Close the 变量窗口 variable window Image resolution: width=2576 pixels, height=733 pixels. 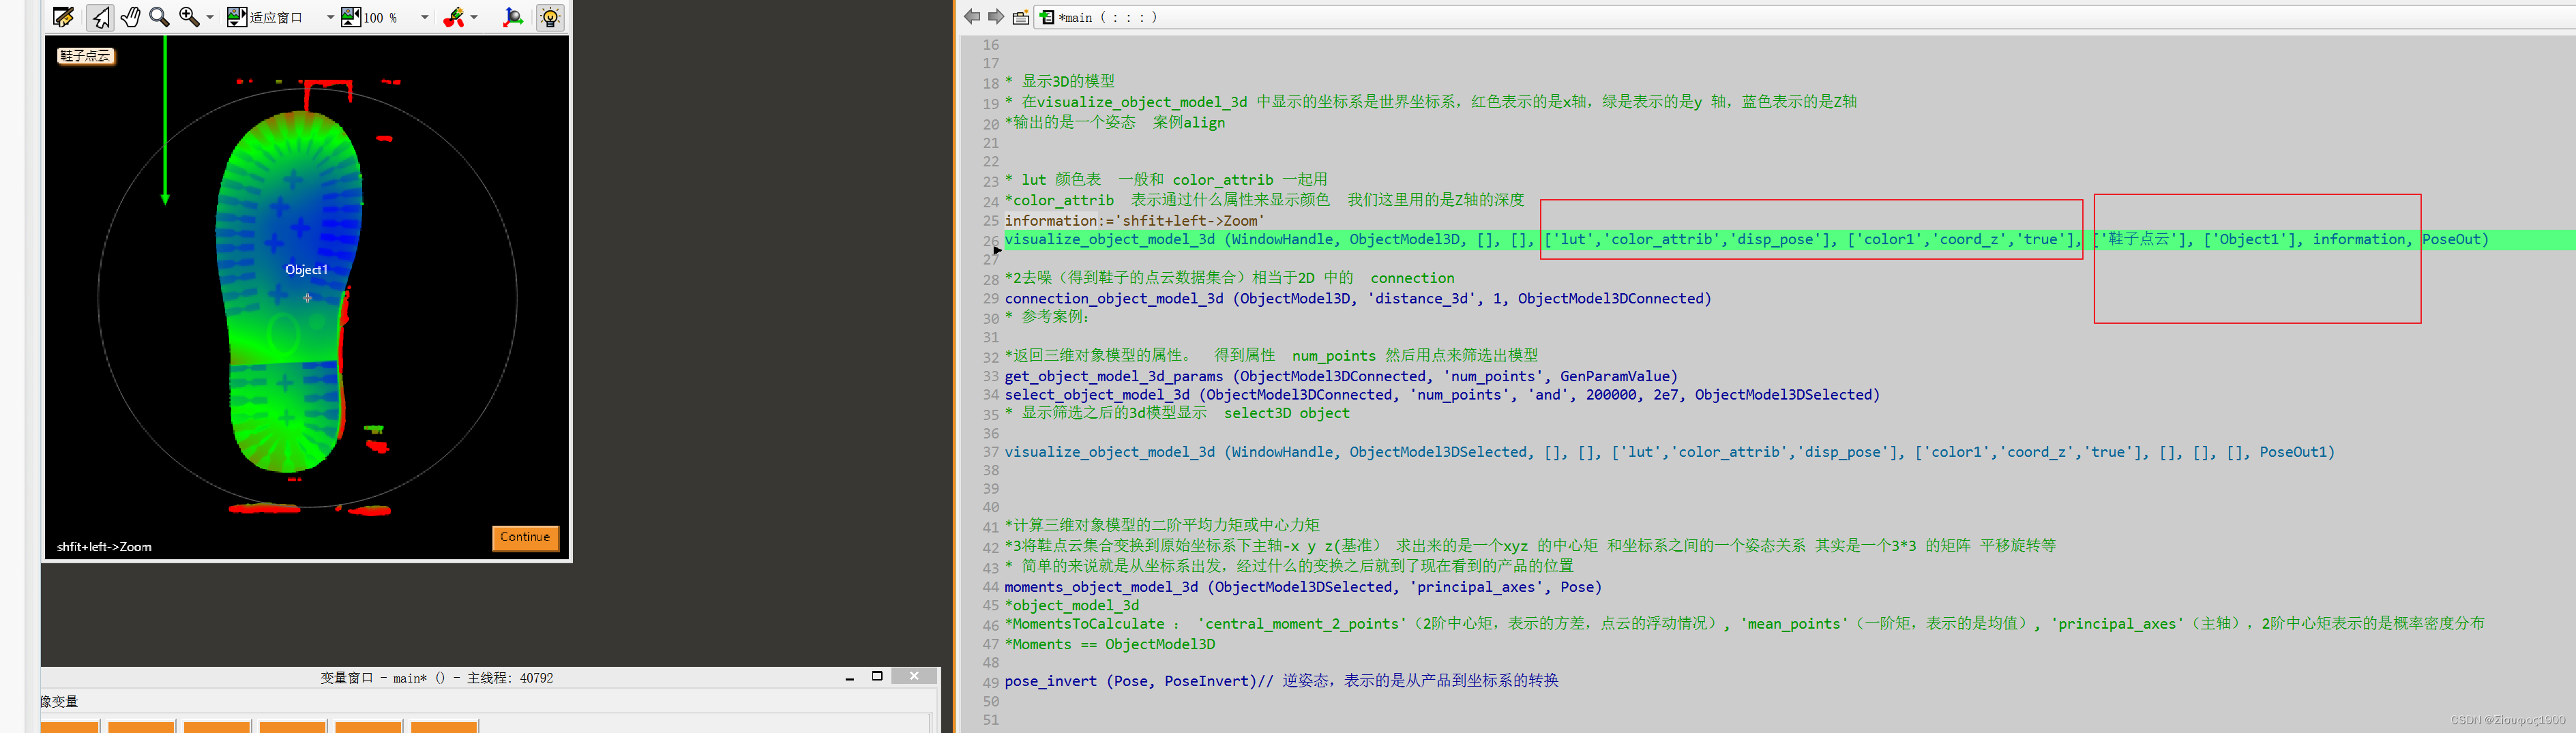914,677
